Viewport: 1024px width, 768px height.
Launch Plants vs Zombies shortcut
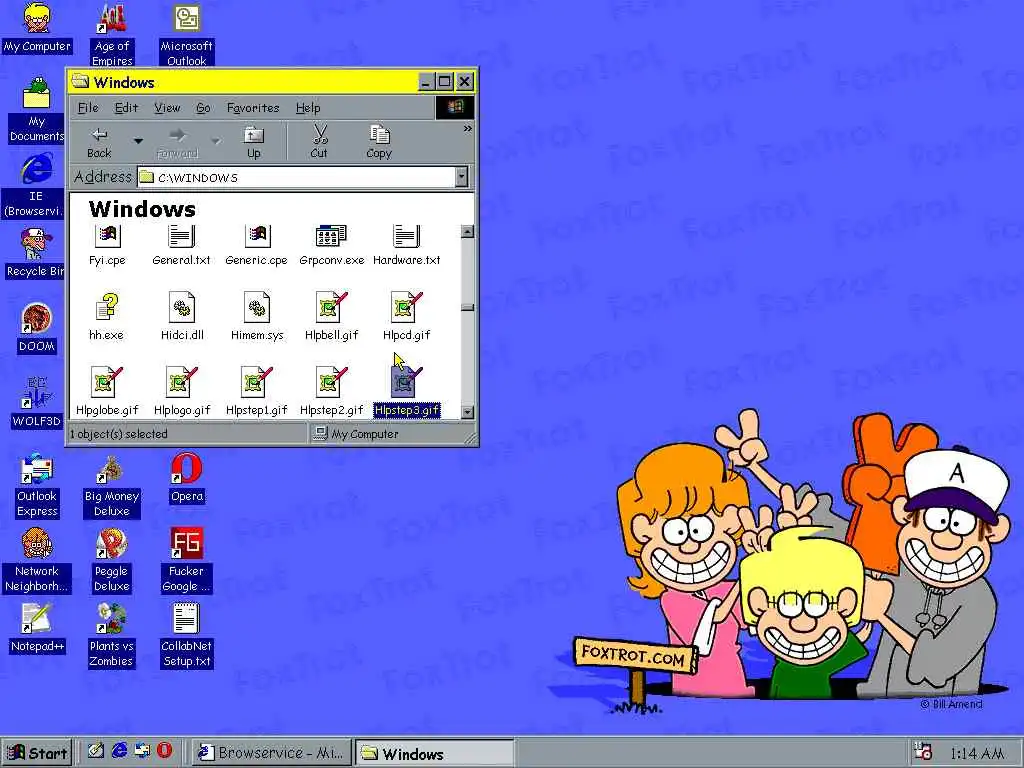[112, 635]
